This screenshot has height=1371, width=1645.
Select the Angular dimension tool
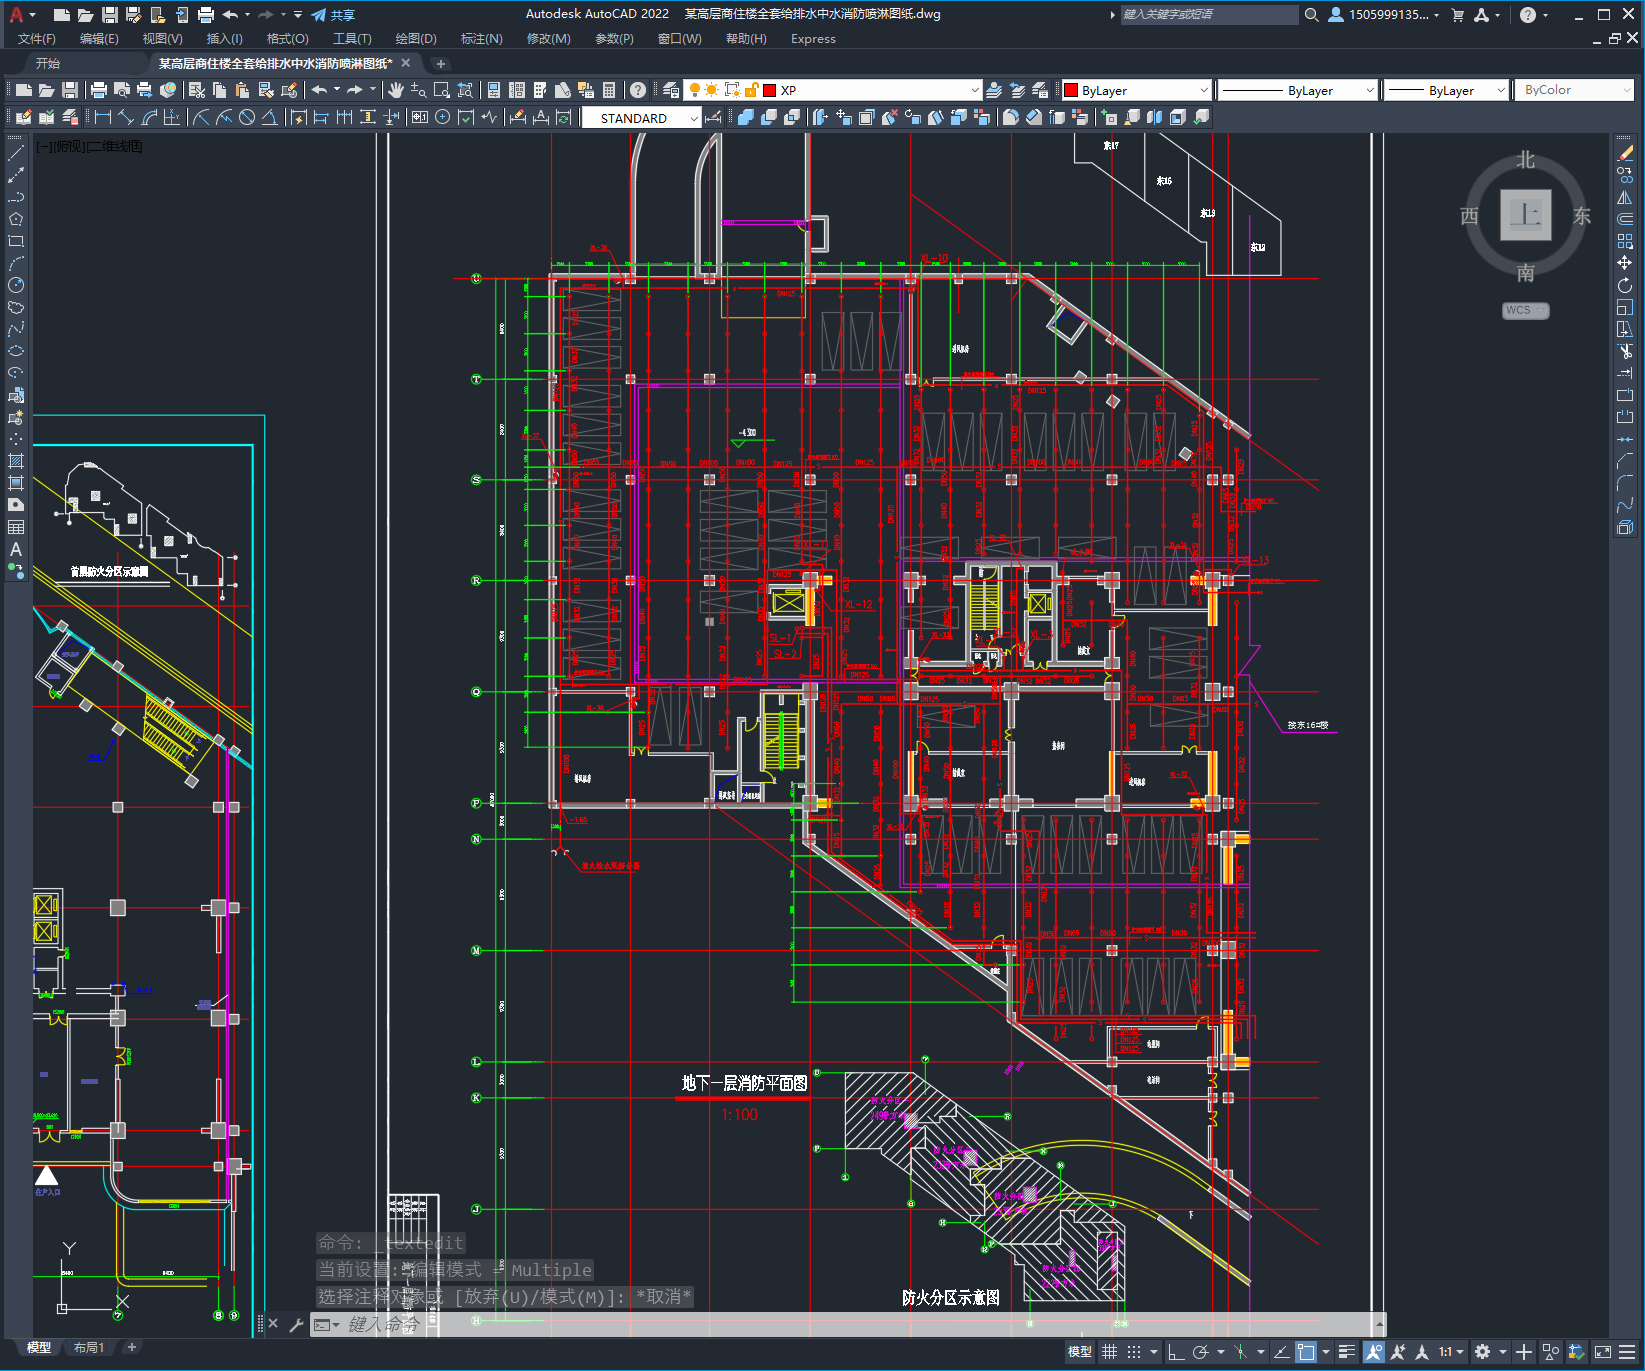click(269, 117)
